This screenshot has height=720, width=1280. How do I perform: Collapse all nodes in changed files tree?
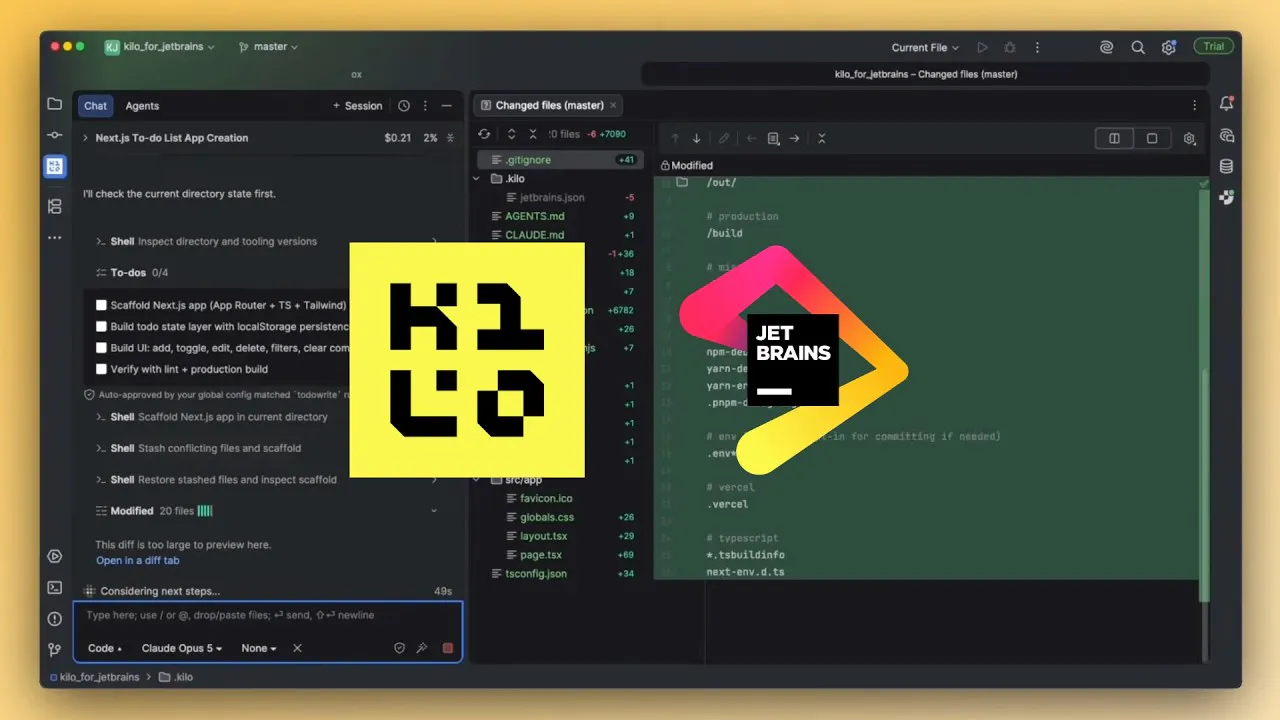tap(533, 134)
